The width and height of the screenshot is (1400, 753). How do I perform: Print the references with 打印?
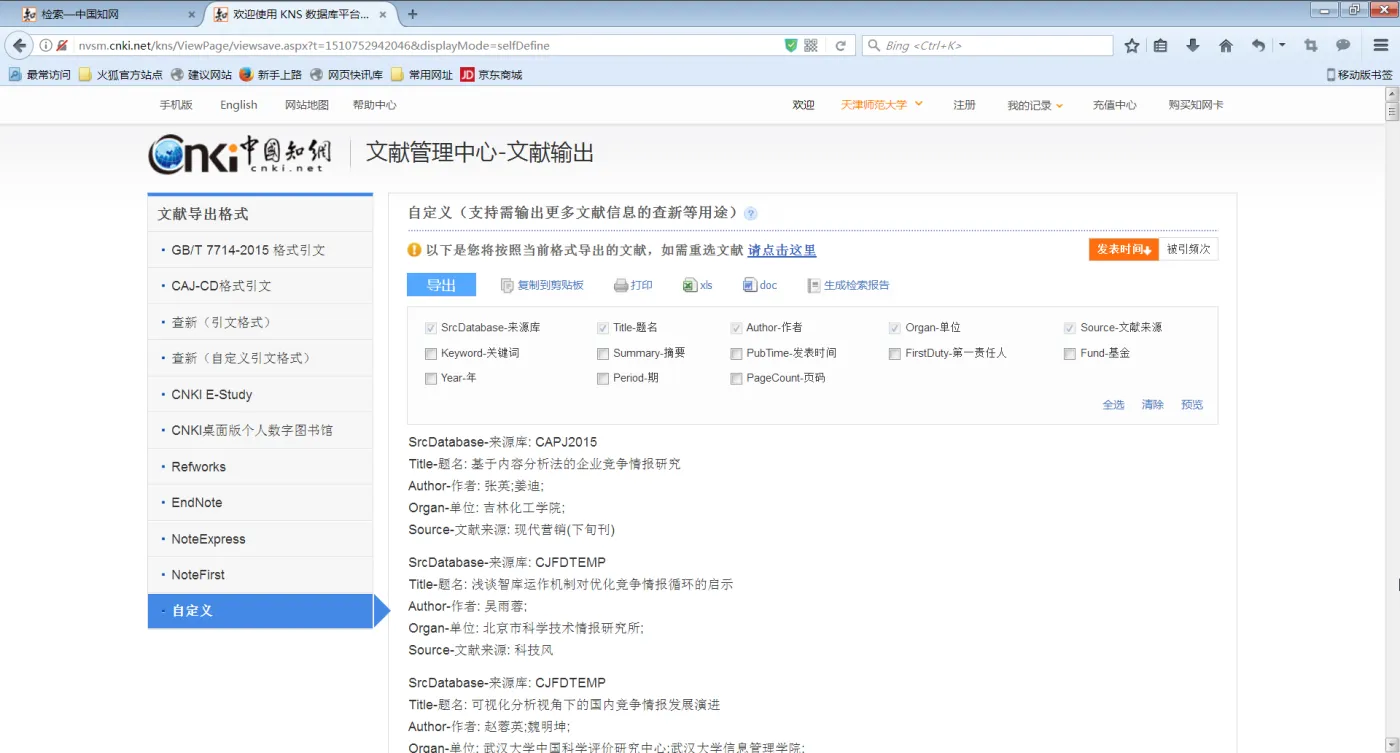(x=633, y=285)
